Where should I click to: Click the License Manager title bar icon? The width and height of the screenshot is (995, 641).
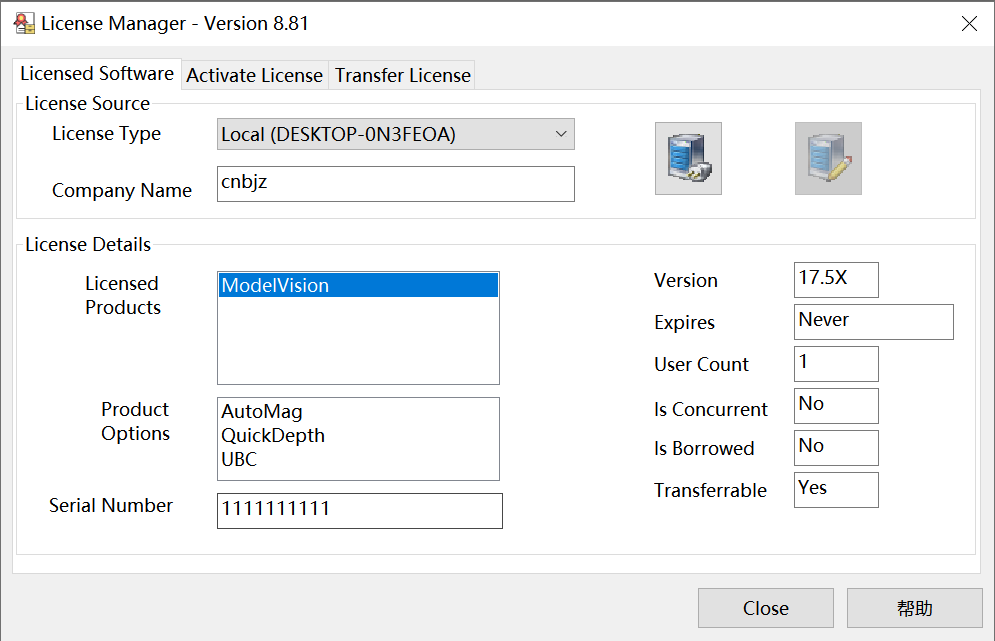coord(24,23)
